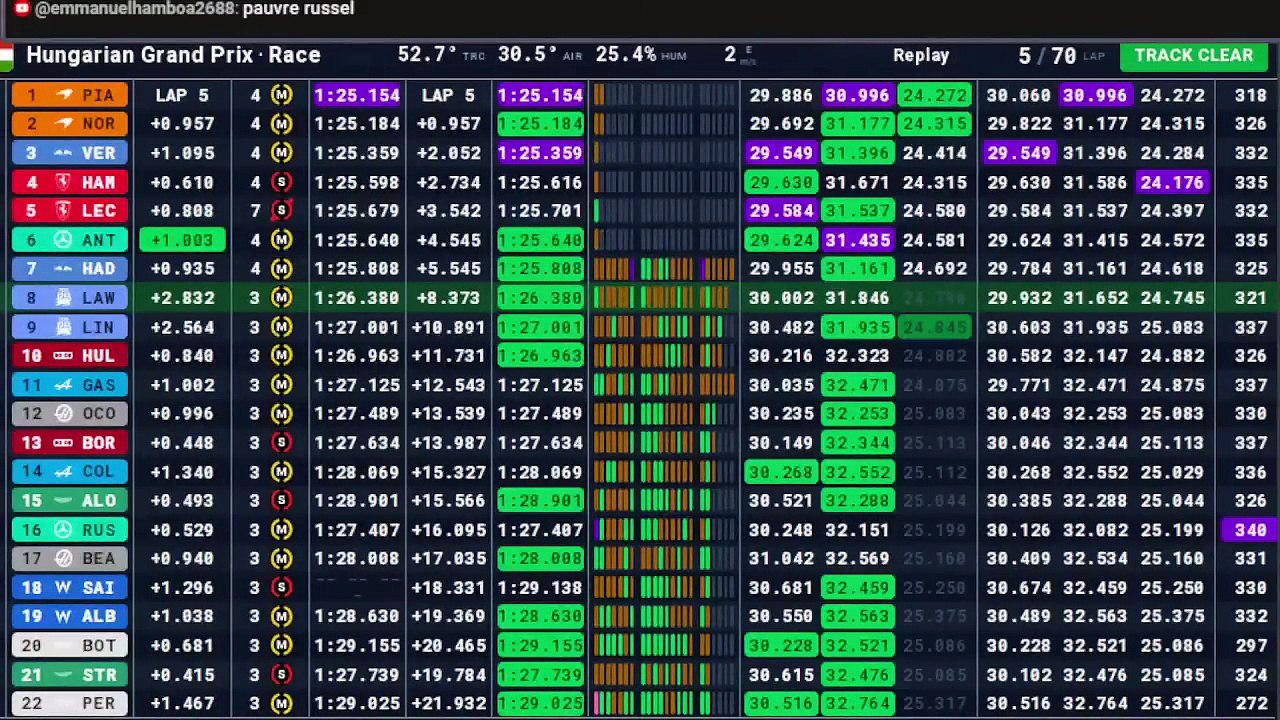Select the medium tyre icon in PER row
This screenshot has width=1280, height=720.
pyautogui.click(x=282, y=704)
